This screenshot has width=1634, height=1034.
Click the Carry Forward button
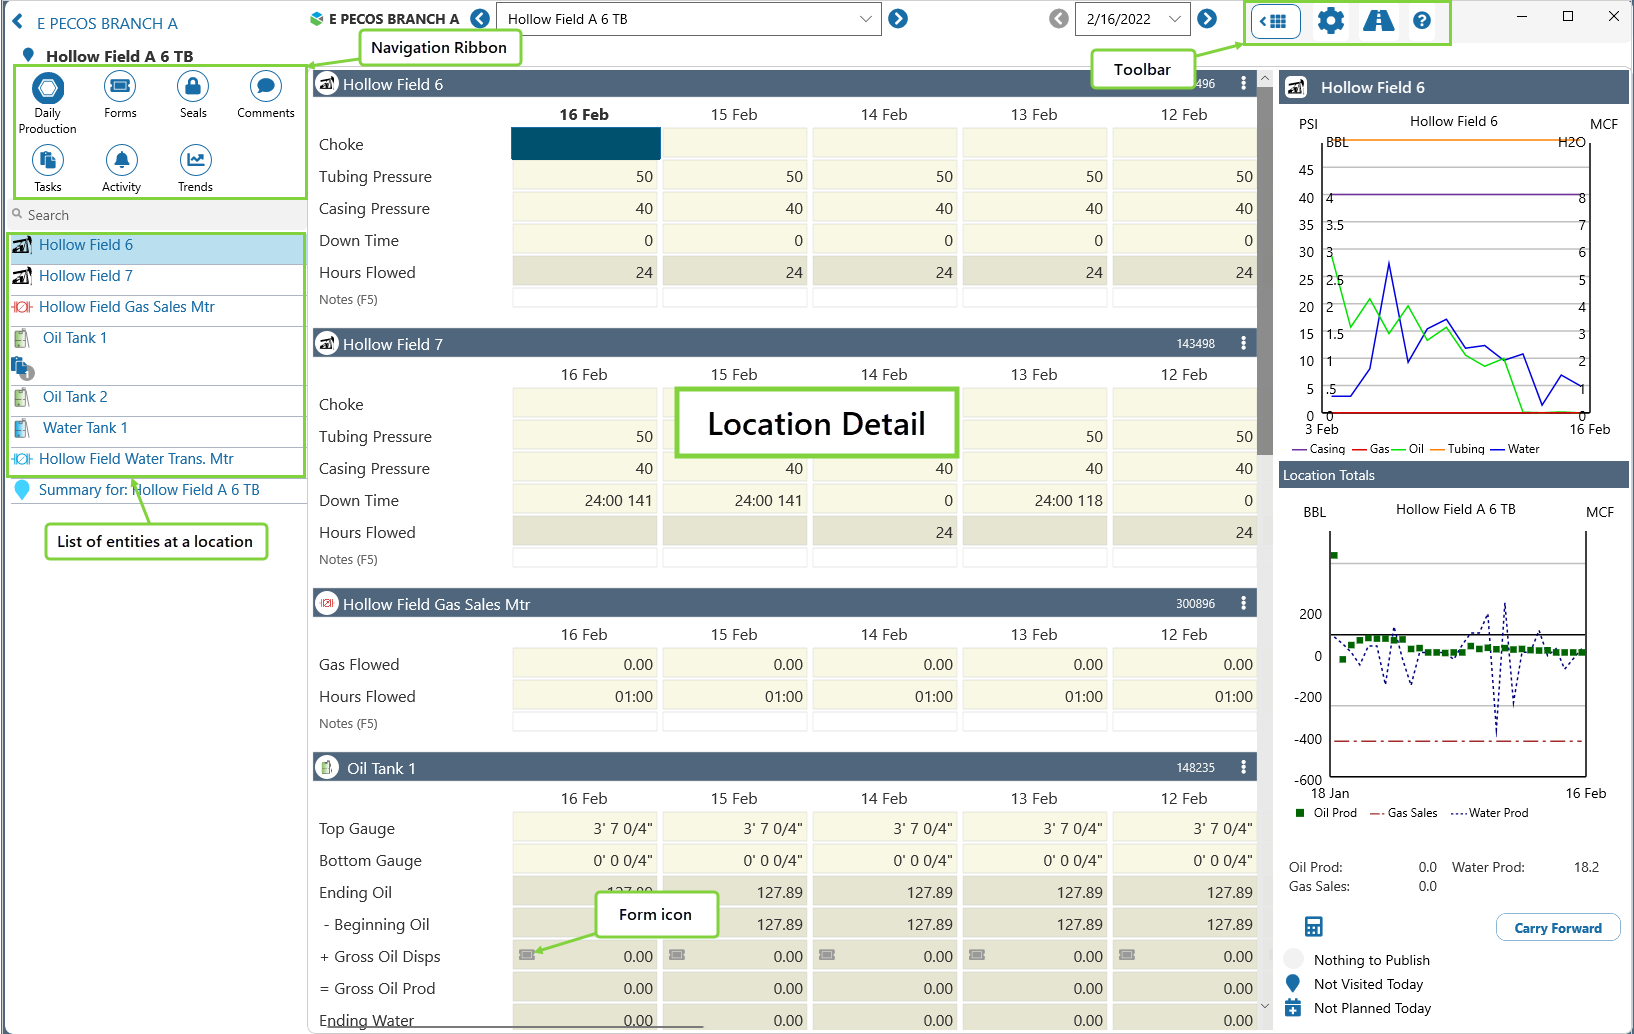click(1557, 928)
